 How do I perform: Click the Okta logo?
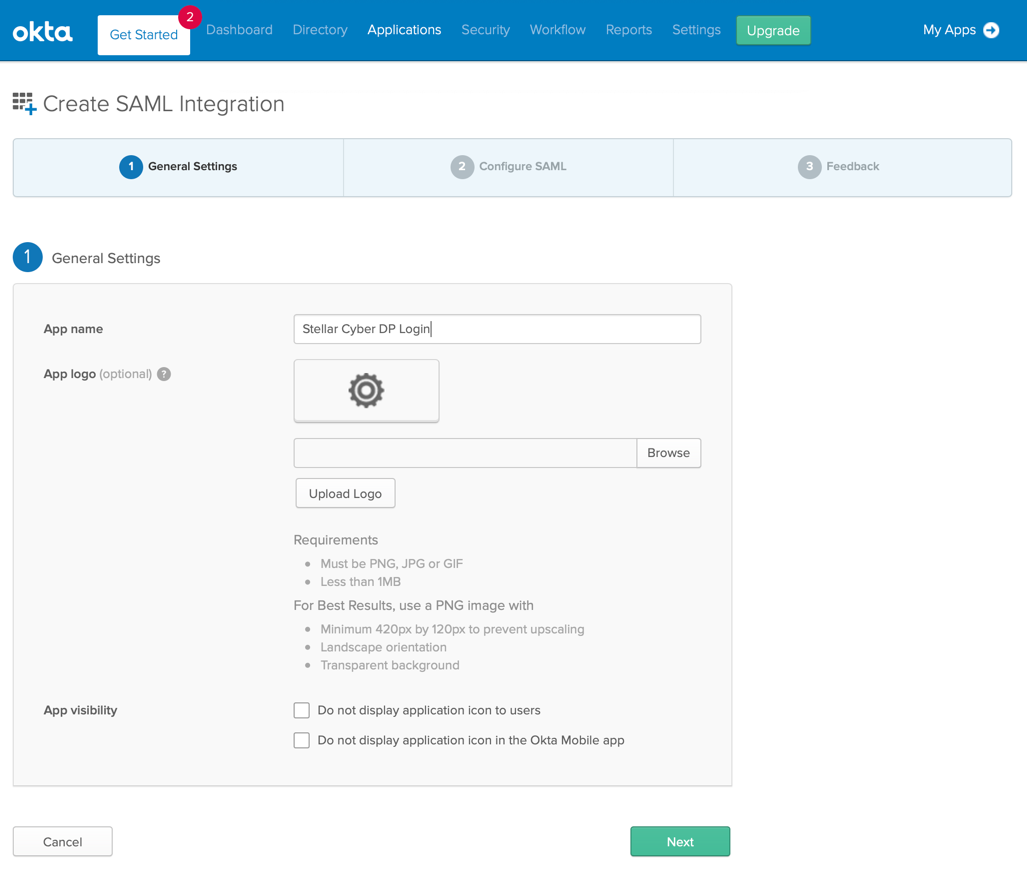click(x=42, y=32)
